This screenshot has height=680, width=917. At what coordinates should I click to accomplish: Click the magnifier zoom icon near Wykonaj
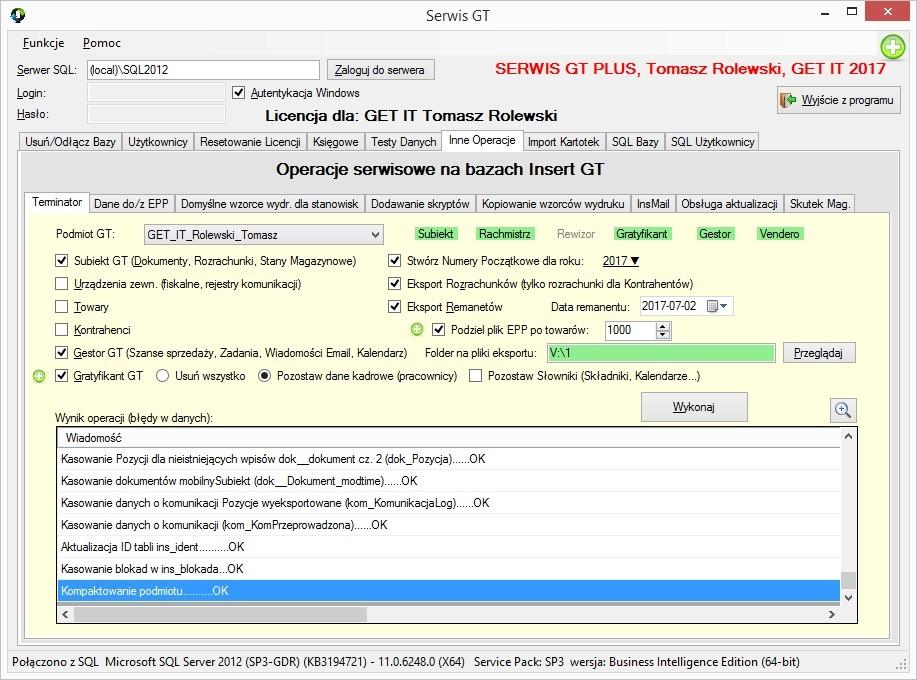click(x=843, y=410)
